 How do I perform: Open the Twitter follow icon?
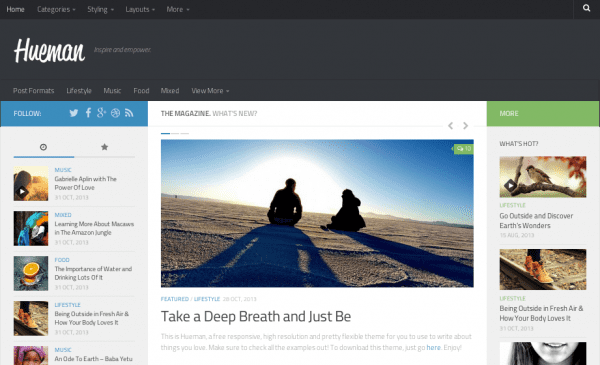point(74,113)
